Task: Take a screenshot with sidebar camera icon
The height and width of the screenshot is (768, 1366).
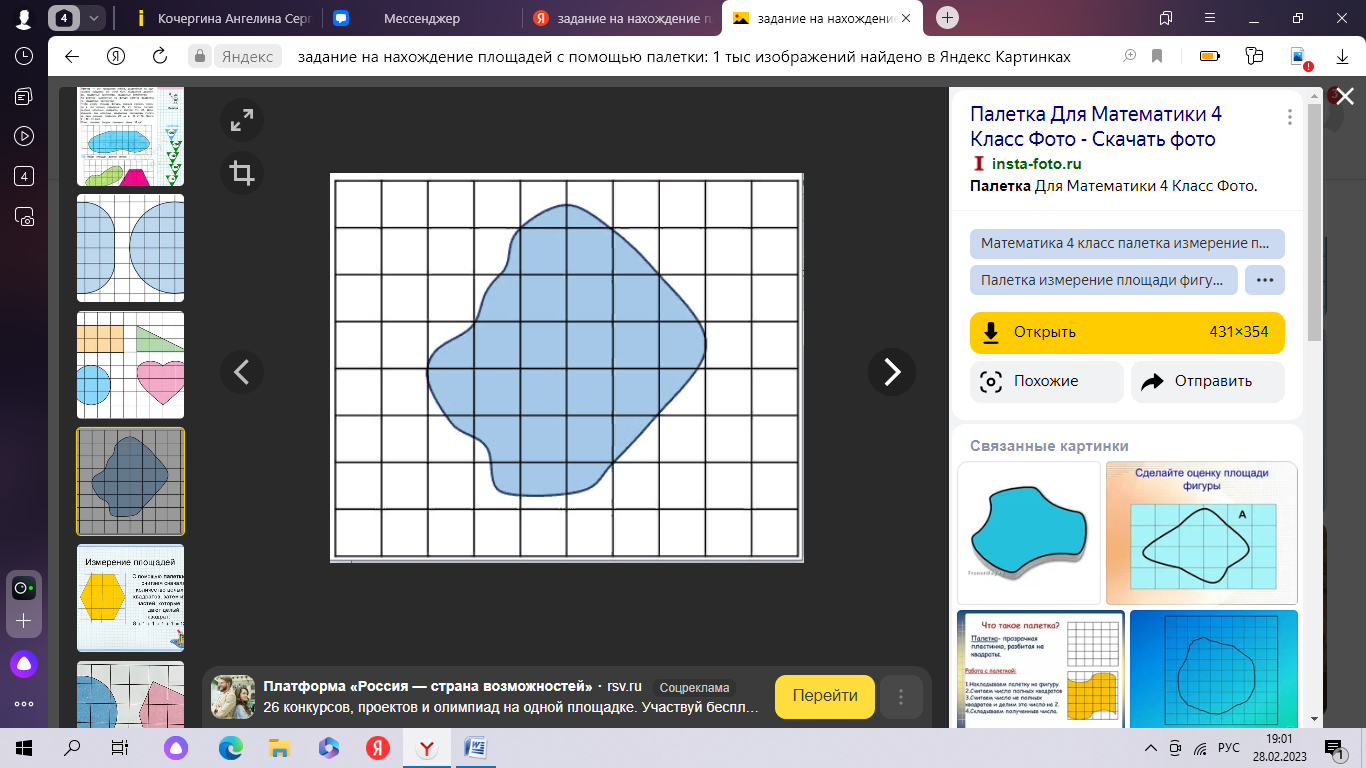Action: click(x=24, y=216)
